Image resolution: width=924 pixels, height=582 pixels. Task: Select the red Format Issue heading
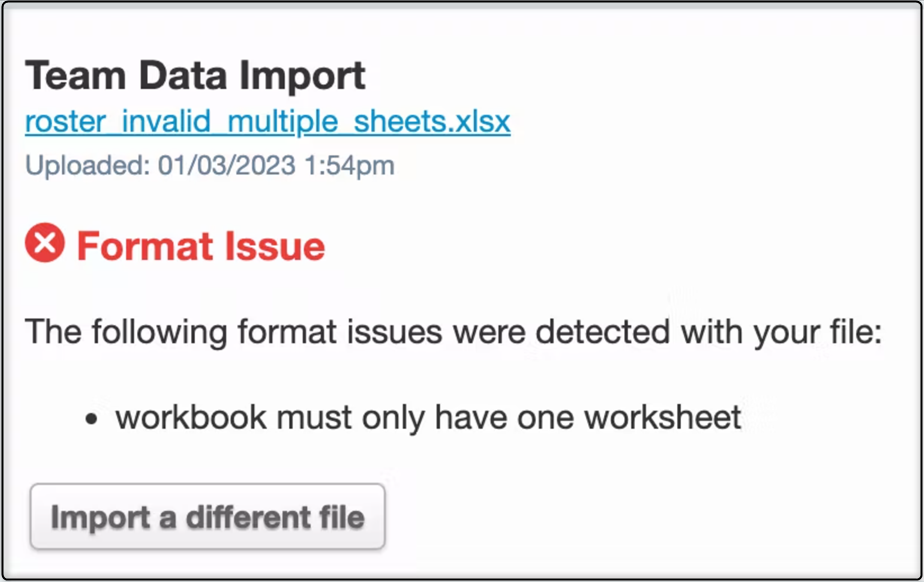201,246
